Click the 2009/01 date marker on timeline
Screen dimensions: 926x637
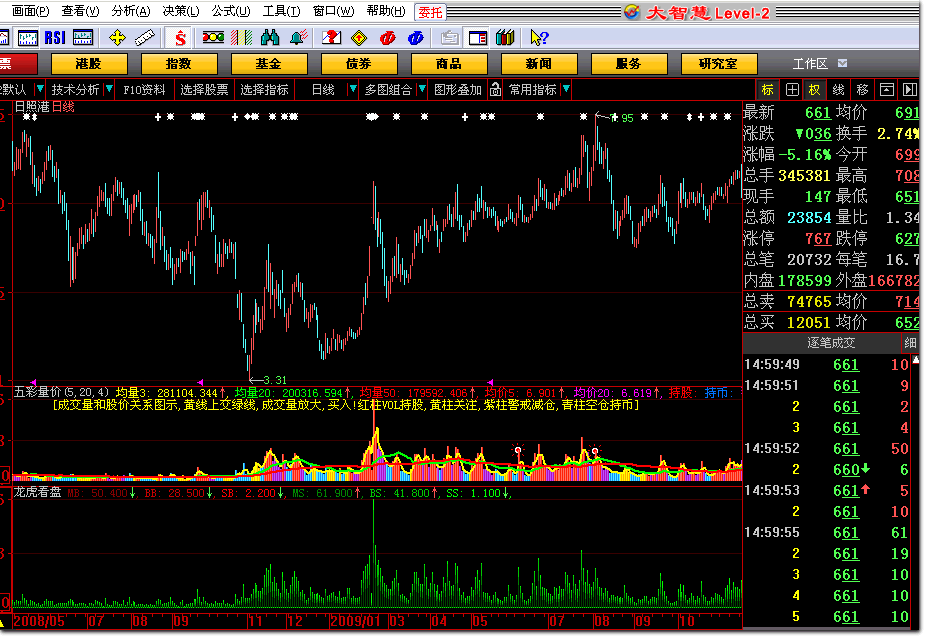click(x=355, y=621)
